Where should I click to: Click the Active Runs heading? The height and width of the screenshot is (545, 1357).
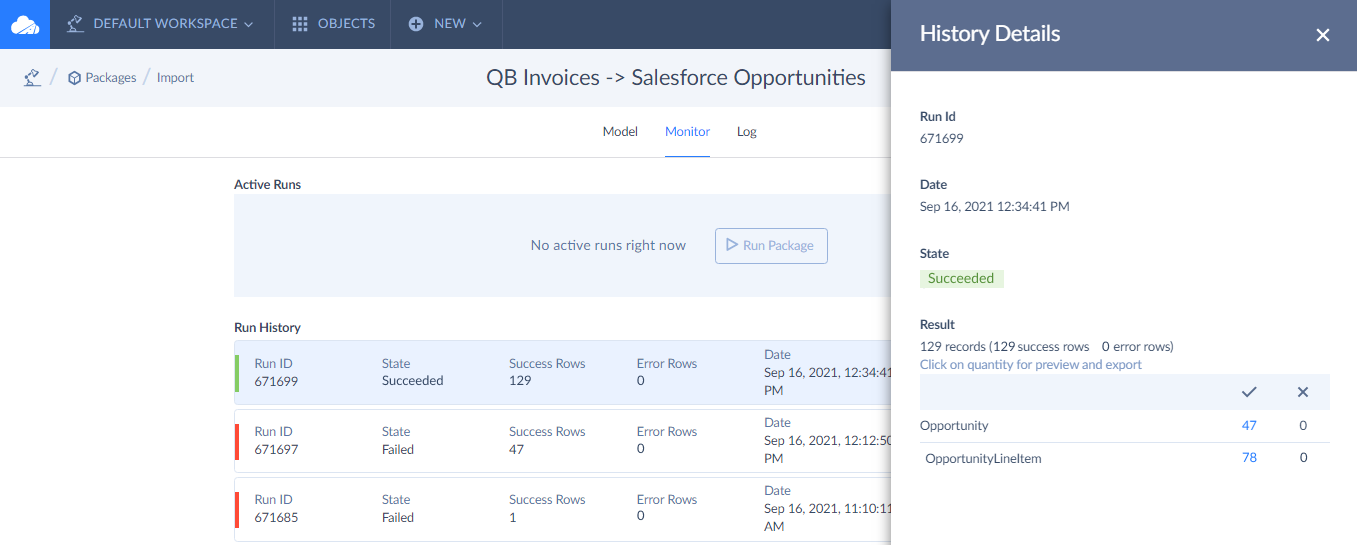pos(267,184)
